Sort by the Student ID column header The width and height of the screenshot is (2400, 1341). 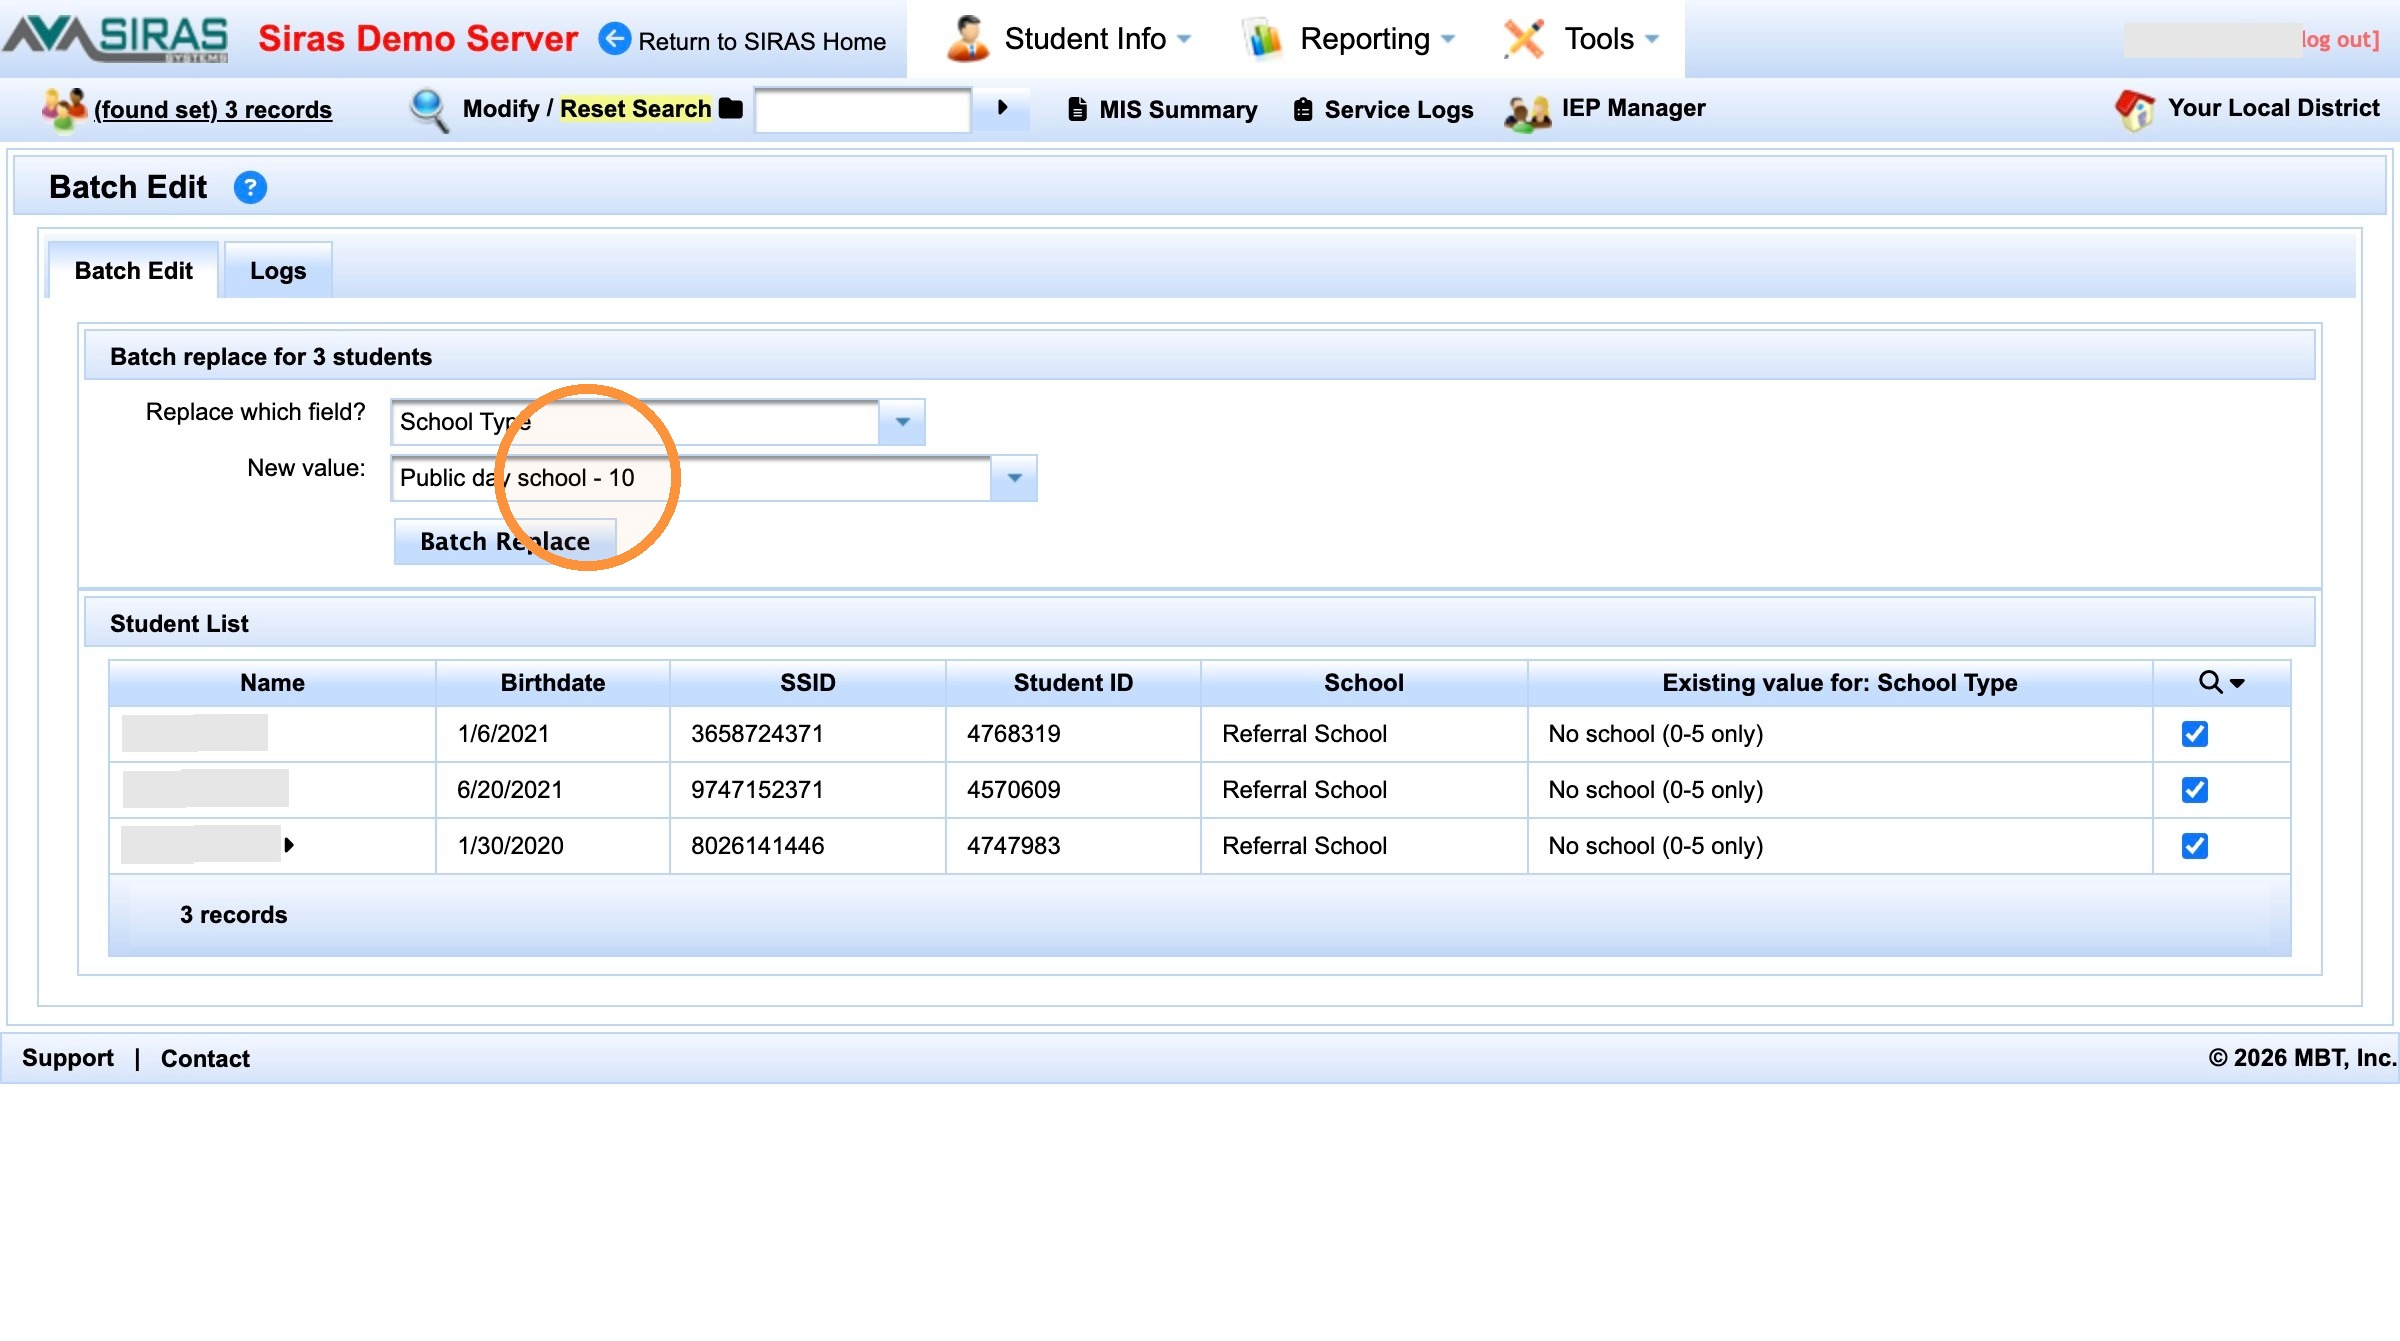[x=1073, y=683]
